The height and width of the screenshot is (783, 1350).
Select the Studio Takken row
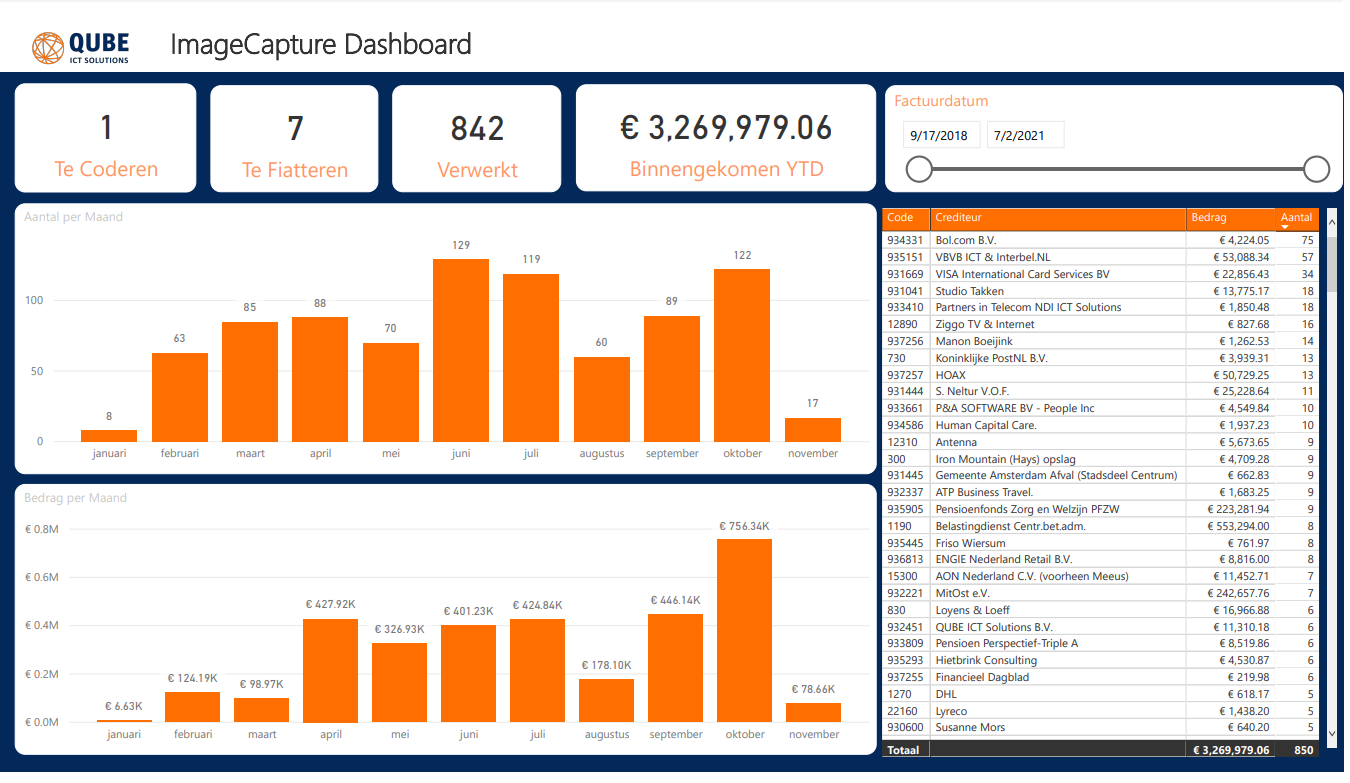(x=1100, y=291)
